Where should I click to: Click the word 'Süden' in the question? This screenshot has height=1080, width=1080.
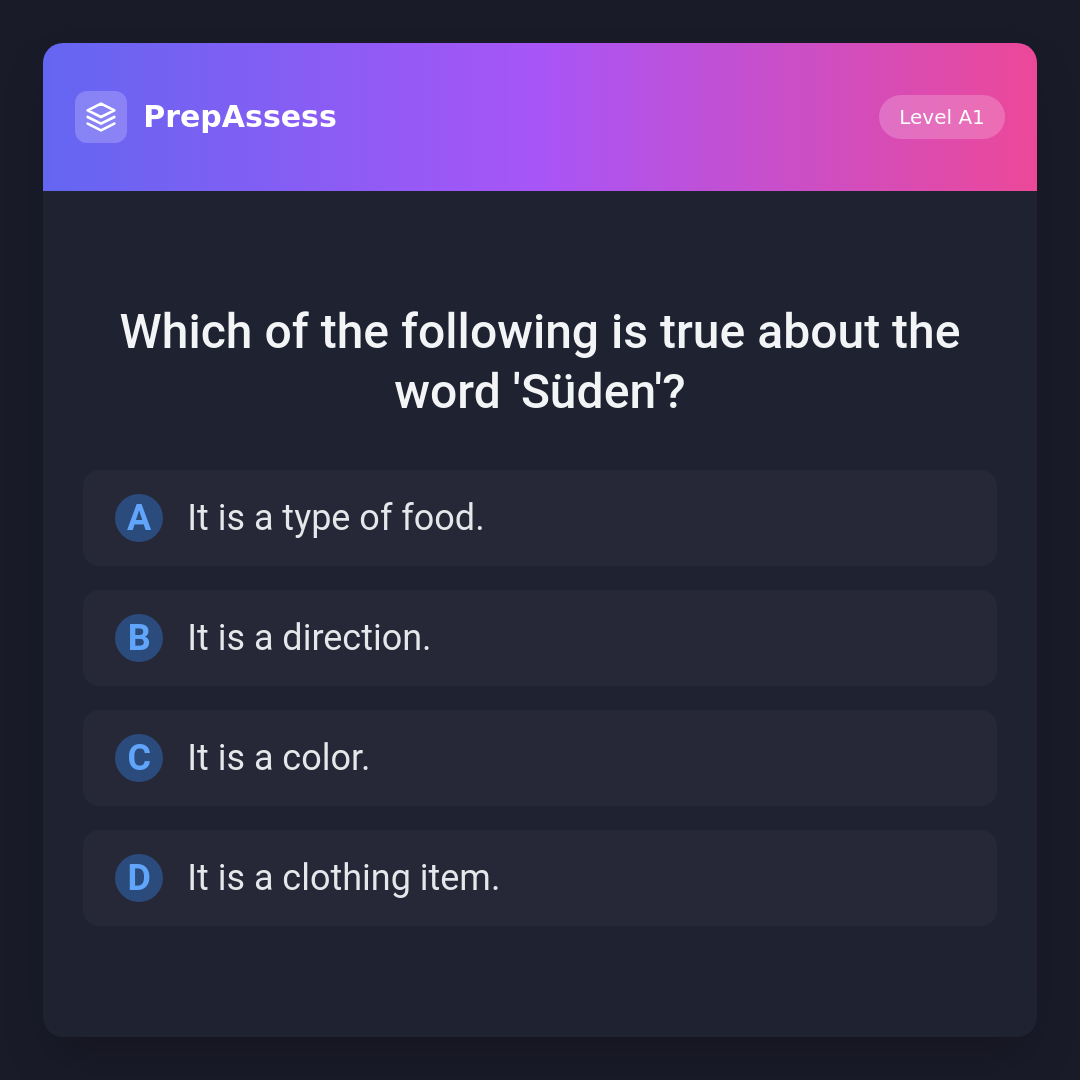588,392
